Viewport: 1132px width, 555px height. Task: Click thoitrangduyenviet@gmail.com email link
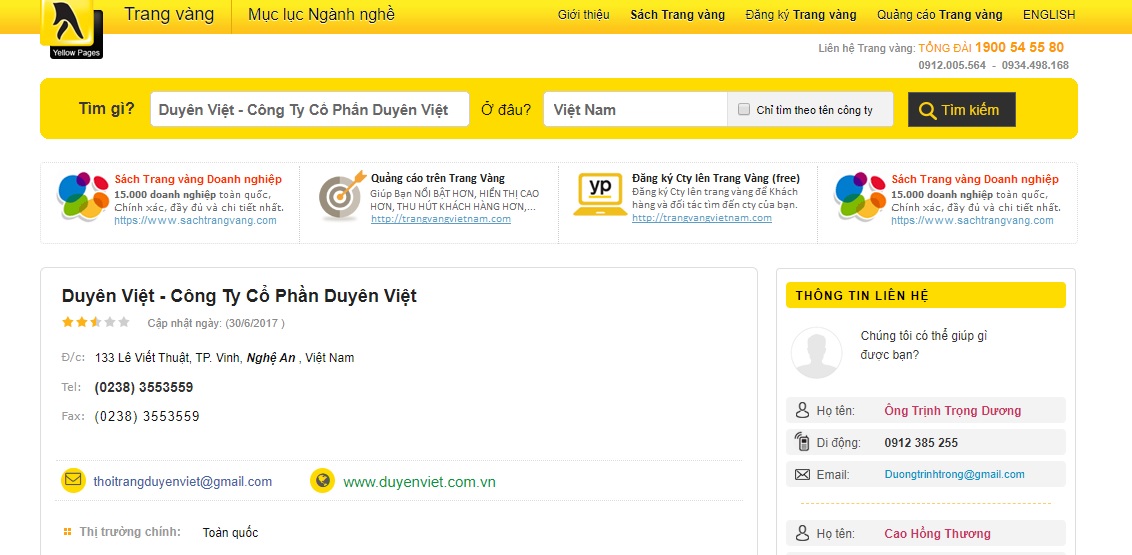pyautogui.click(x=183, y=481)
